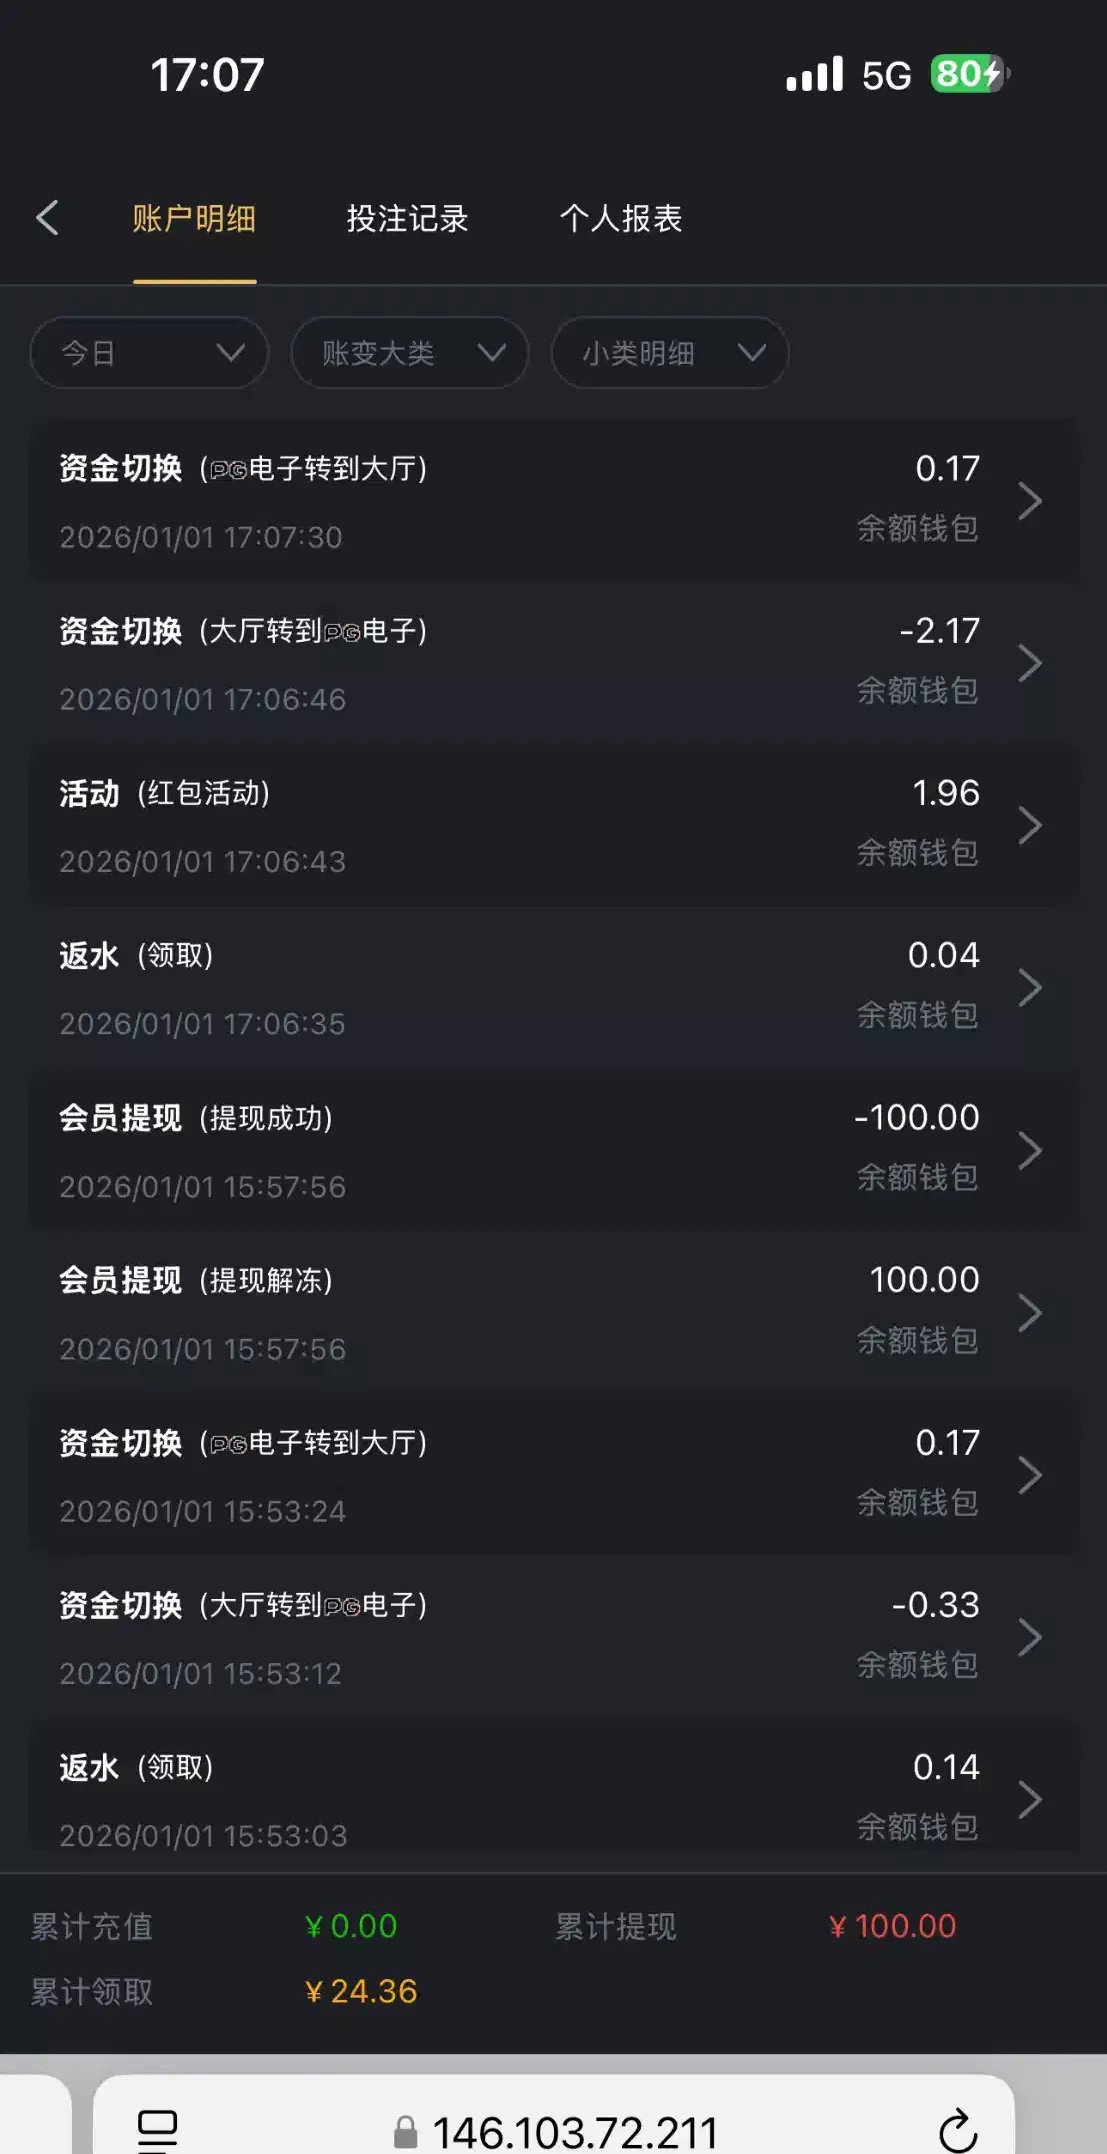
Task: Open details arrow for 15:53:03 返水 entry
Action: [1030, 1799]
